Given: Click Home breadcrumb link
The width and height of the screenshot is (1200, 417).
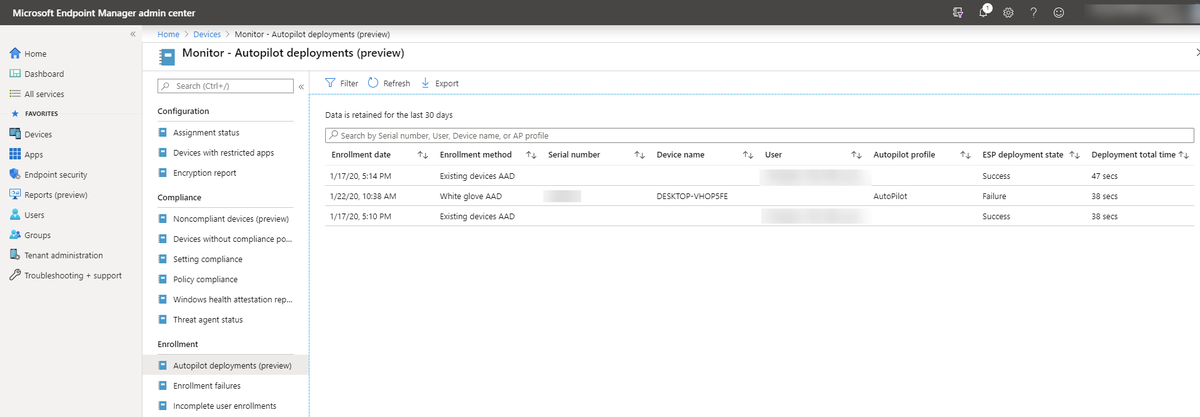Looking at the screenshot, I should tap(169, 35).
